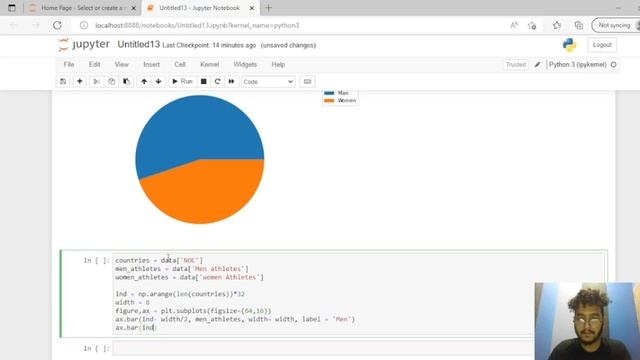Open browser collections icon
The width and height of the screenshot is (640, 360).
click(x=578, y=25)
